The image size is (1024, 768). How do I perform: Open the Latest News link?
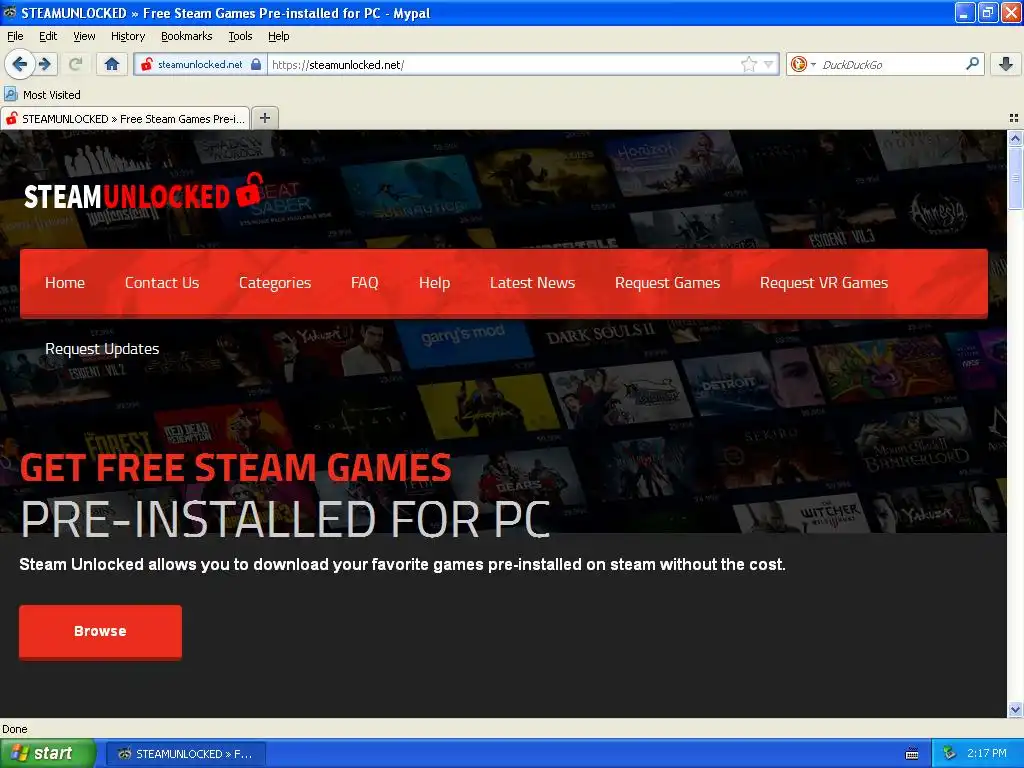[532, 283]
